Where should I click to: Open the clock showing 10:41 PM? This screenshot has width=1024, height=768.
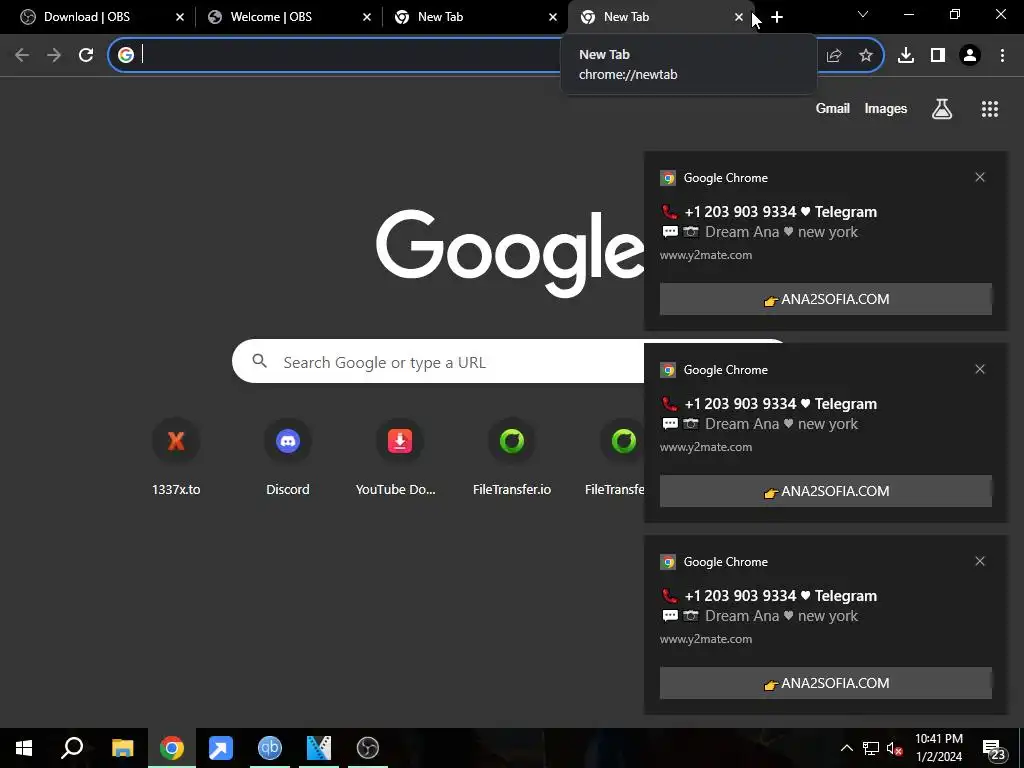tap(939, 748)
